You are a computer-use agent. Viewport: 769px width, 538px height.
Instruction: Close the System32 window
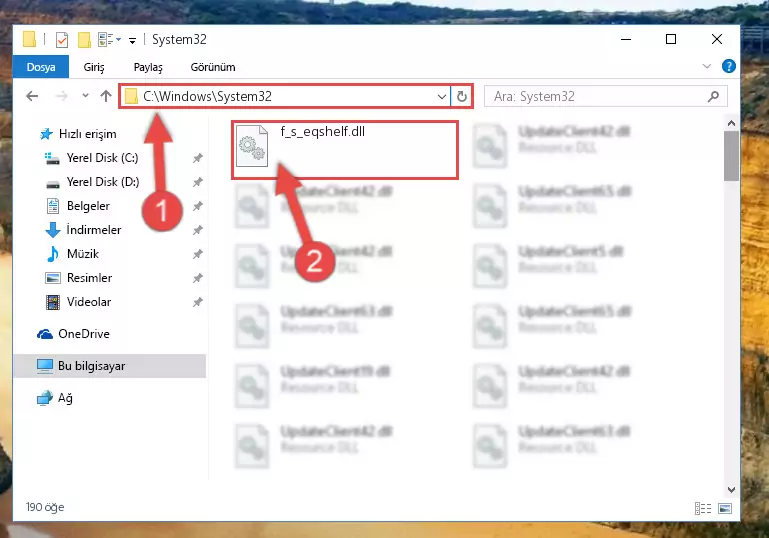717,39
